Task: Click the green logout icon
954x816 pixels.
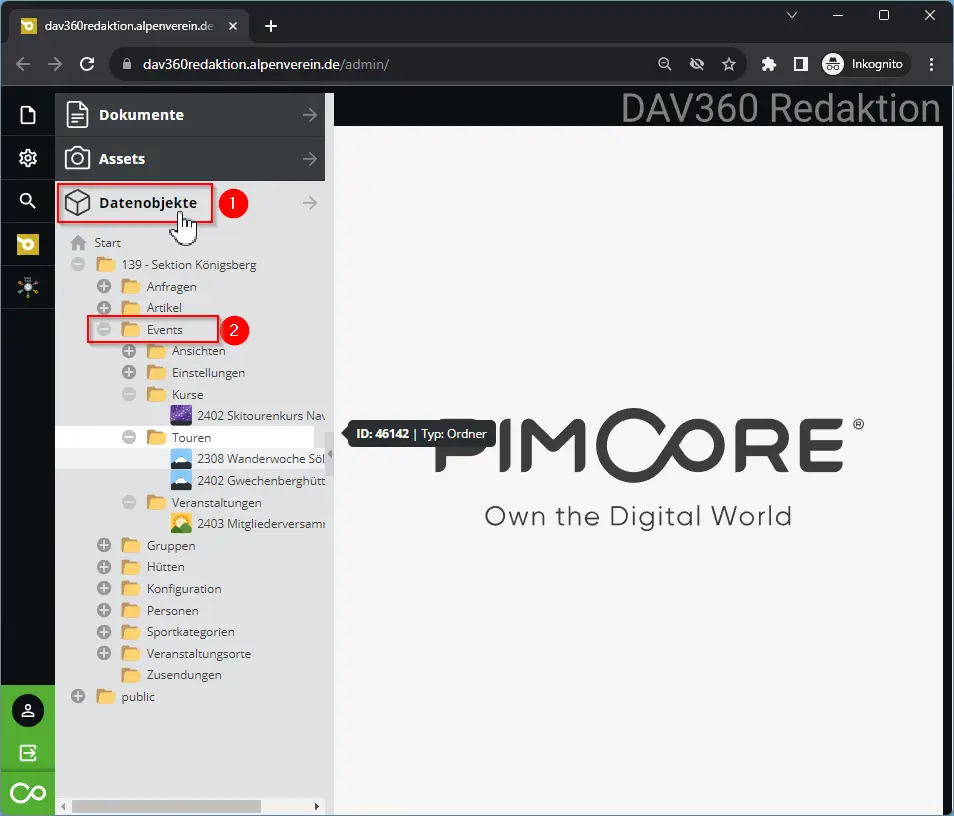Action: (27, 752)
